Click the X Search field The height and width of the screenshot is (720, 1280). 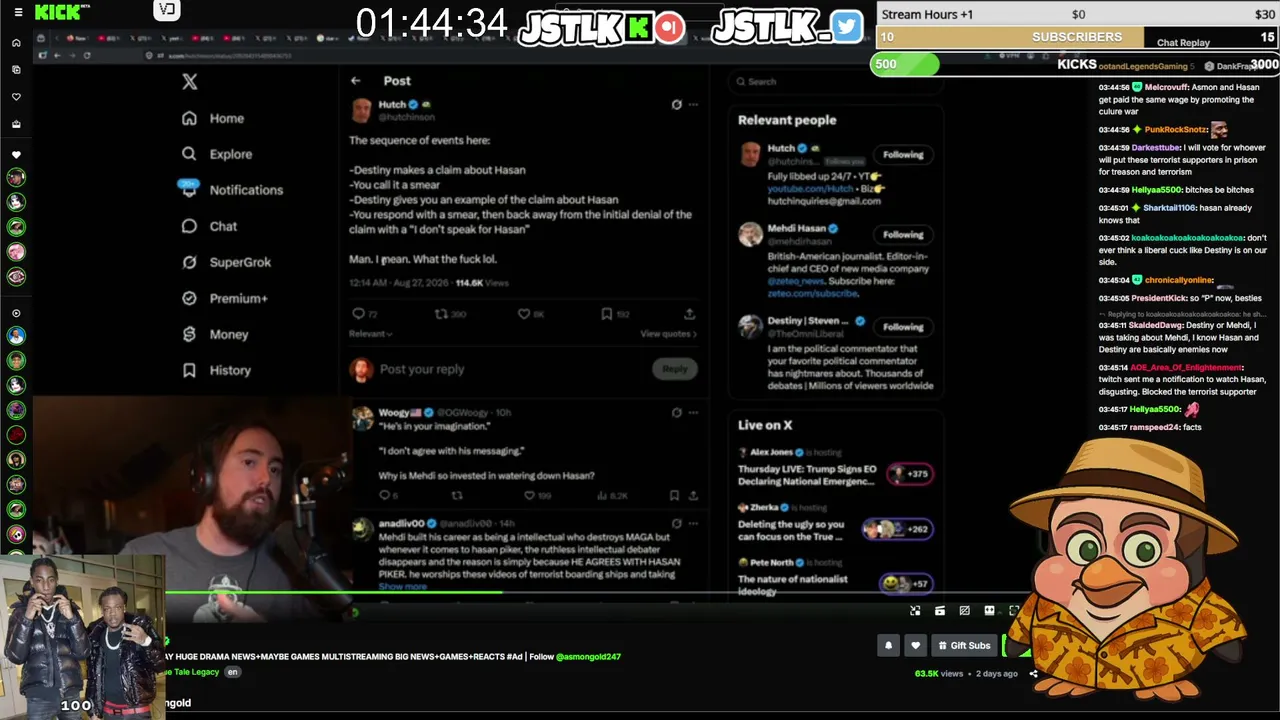click(835, 82)
